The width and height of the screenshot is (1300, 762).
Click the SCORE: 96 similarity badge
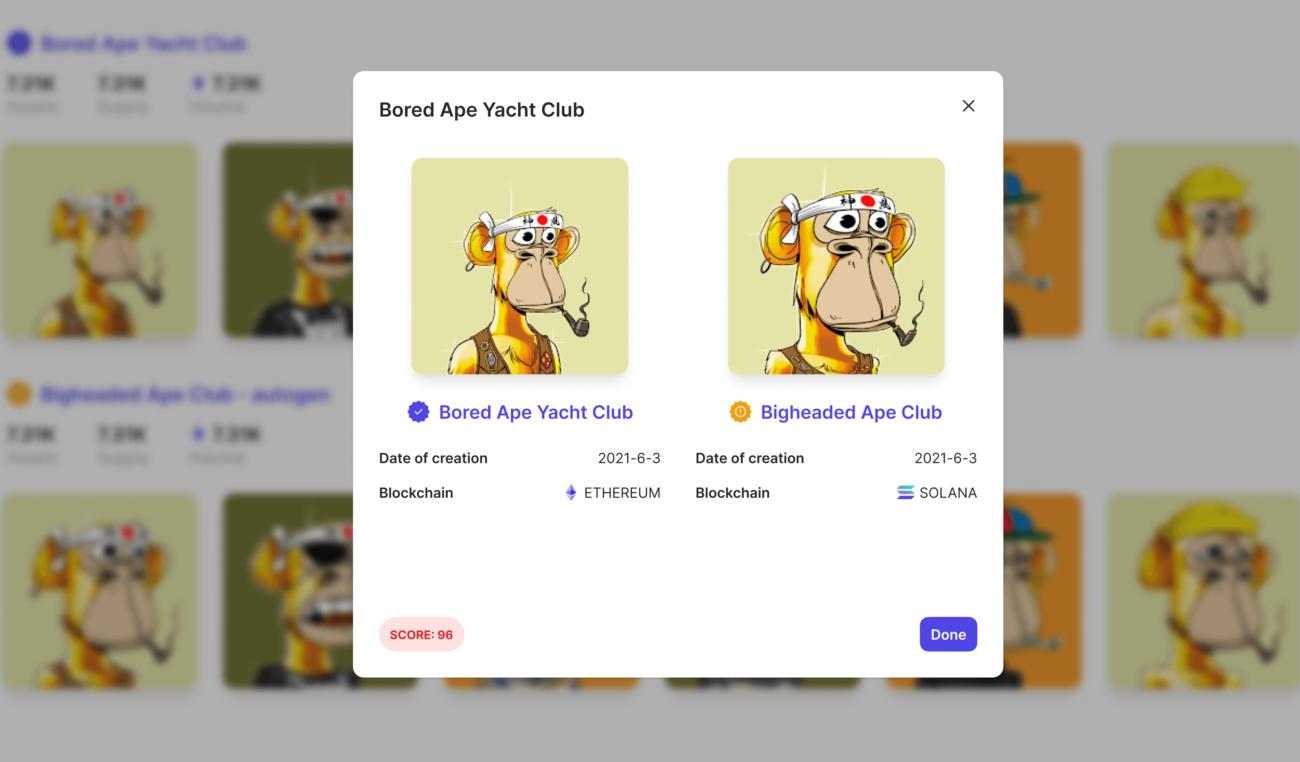[421, 634]
